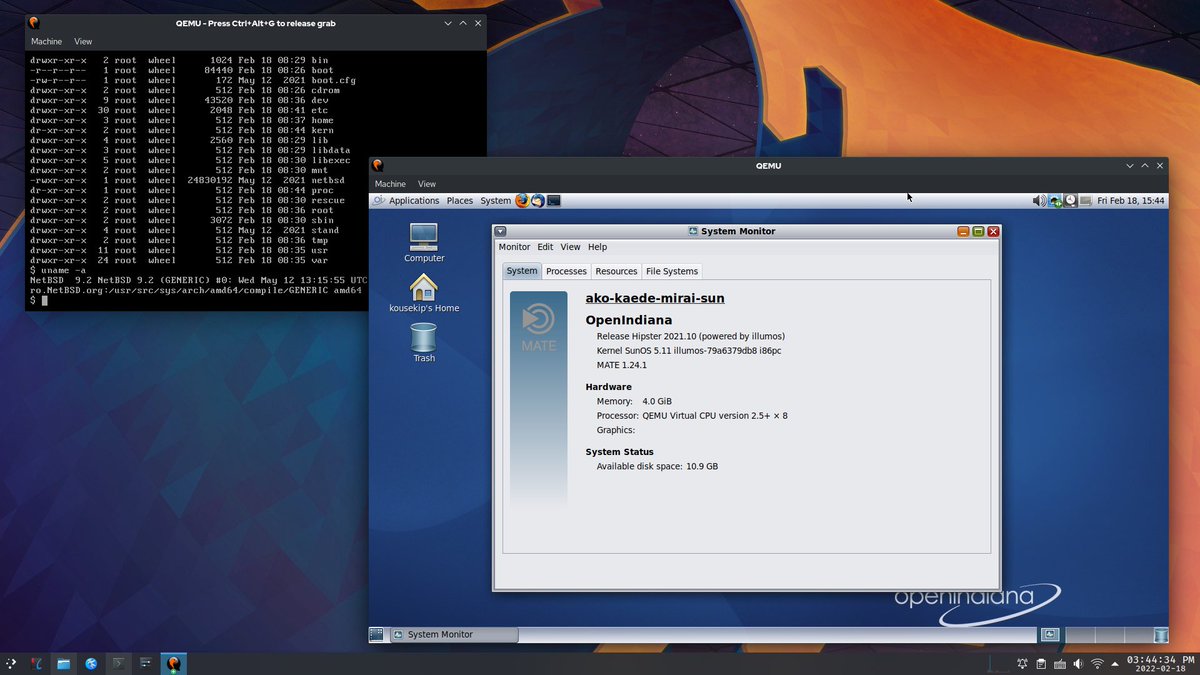The height and width of the screenshot is (675, 1200).
Task: Click the host tray notifications icon
Action: [x=1022, y=663]
